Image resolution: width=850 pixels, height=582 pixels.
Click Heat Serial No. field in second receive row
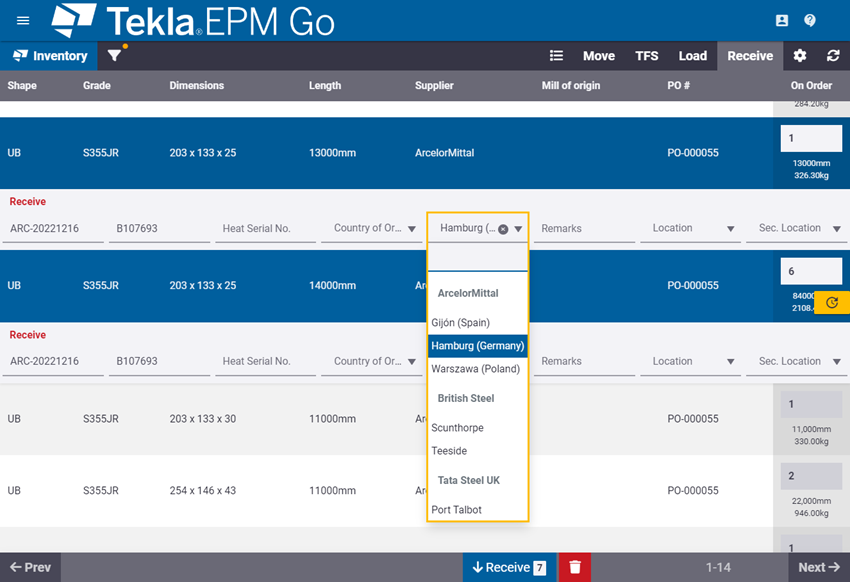click(265, 361)
